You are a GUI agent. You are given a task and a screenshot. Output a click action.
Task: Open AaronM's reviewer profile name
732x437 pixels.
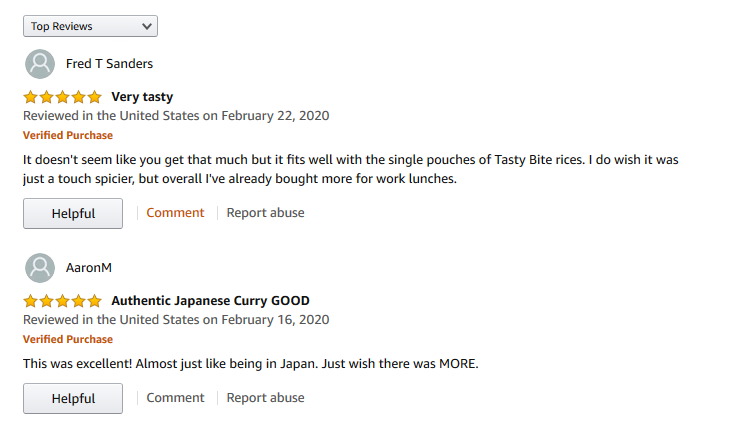coord(89,268)
